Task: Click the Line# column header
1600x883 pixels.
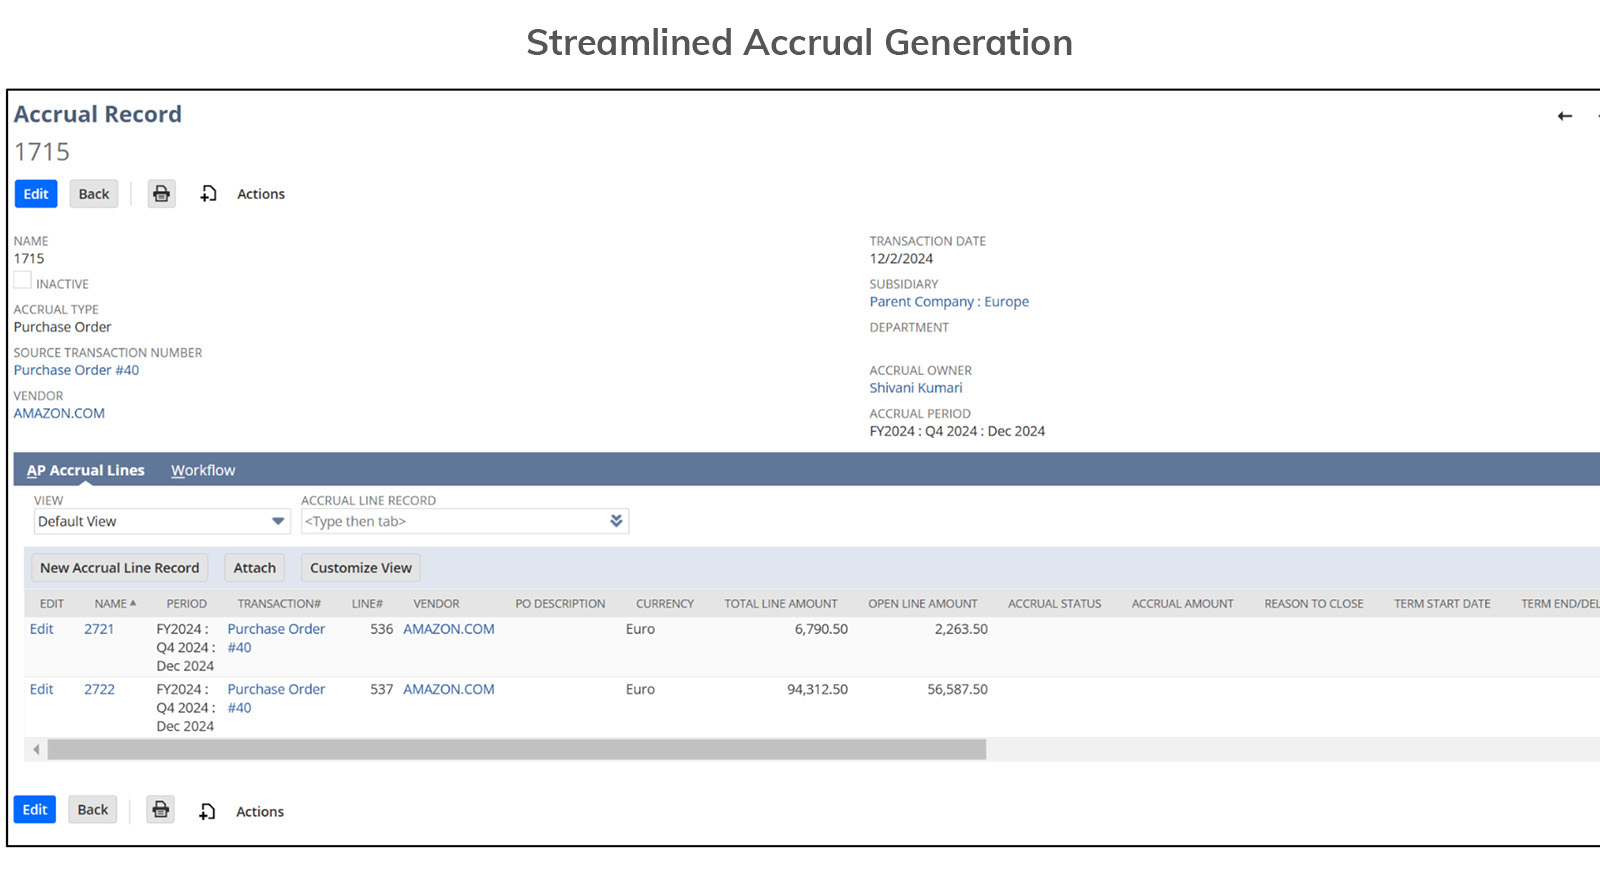Action: click(367, 604)
